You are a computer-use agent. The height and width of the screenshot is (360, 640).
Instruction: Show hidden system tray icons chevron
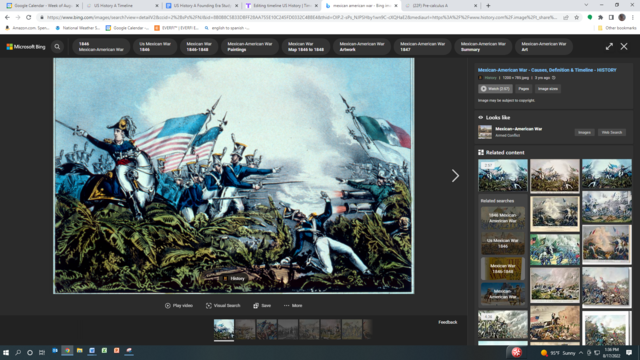coord(580,353)
